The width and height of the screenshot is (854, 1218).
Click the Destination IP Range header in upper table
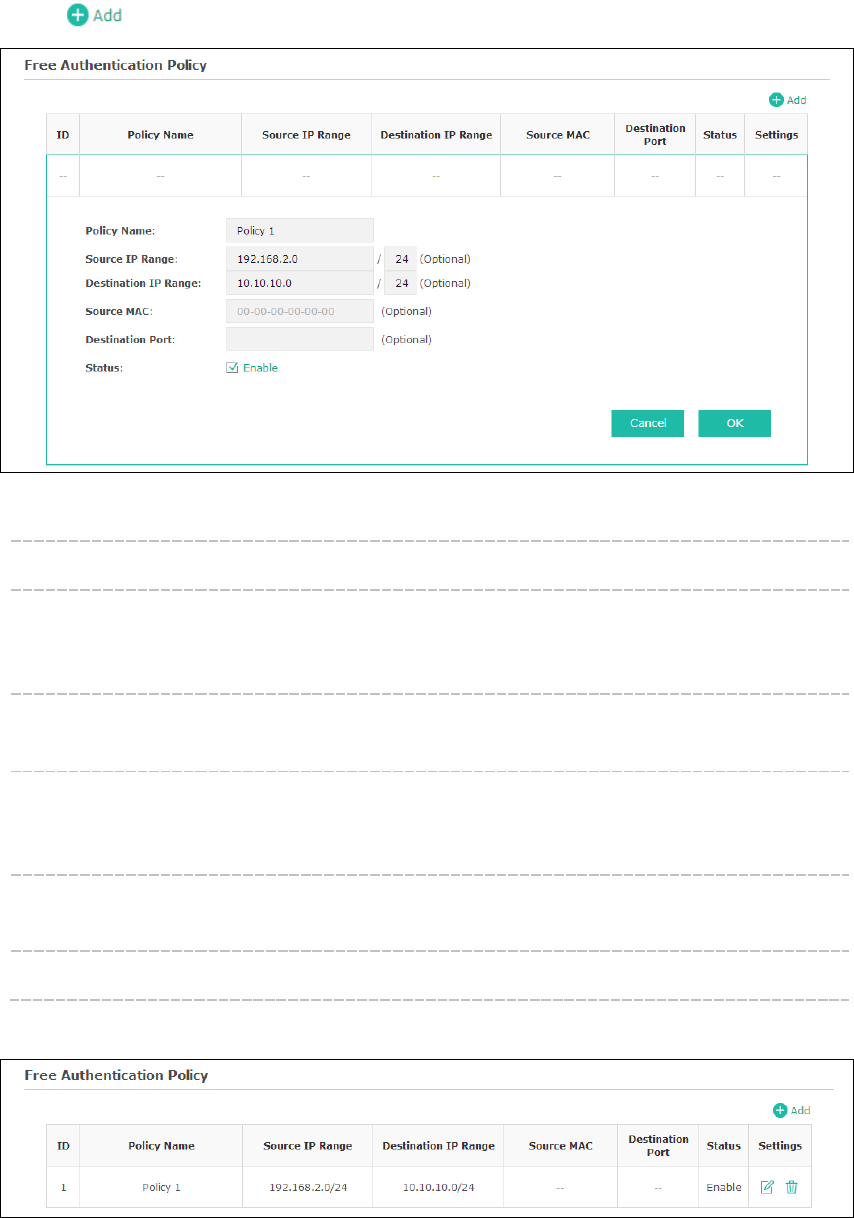click(x=436, y=135)
